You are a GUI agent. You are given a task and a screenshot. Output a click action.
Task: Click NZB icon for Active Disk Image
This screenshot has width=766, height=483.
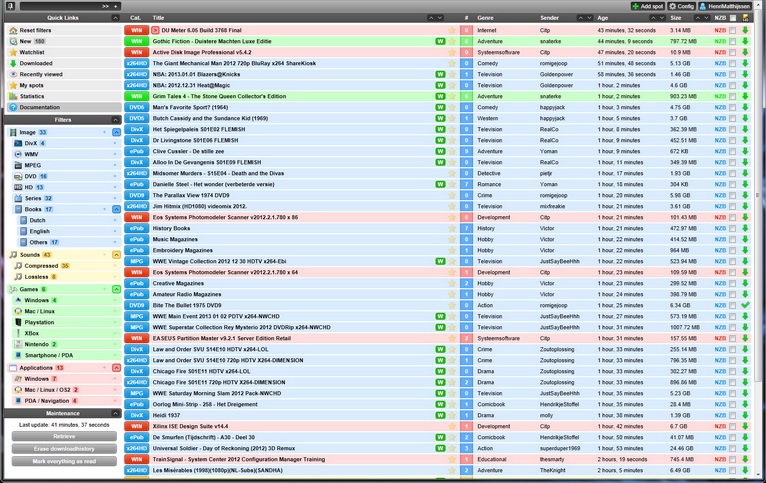click(x=720, y=52)
